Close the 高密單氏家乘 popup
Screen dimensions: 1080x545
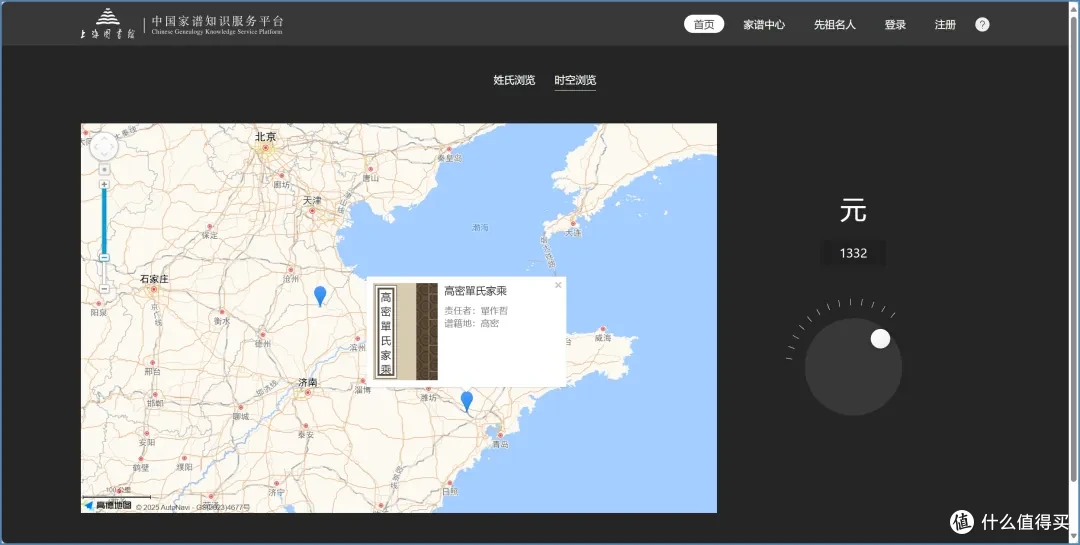pyautogui.click(x=559, y=285)
